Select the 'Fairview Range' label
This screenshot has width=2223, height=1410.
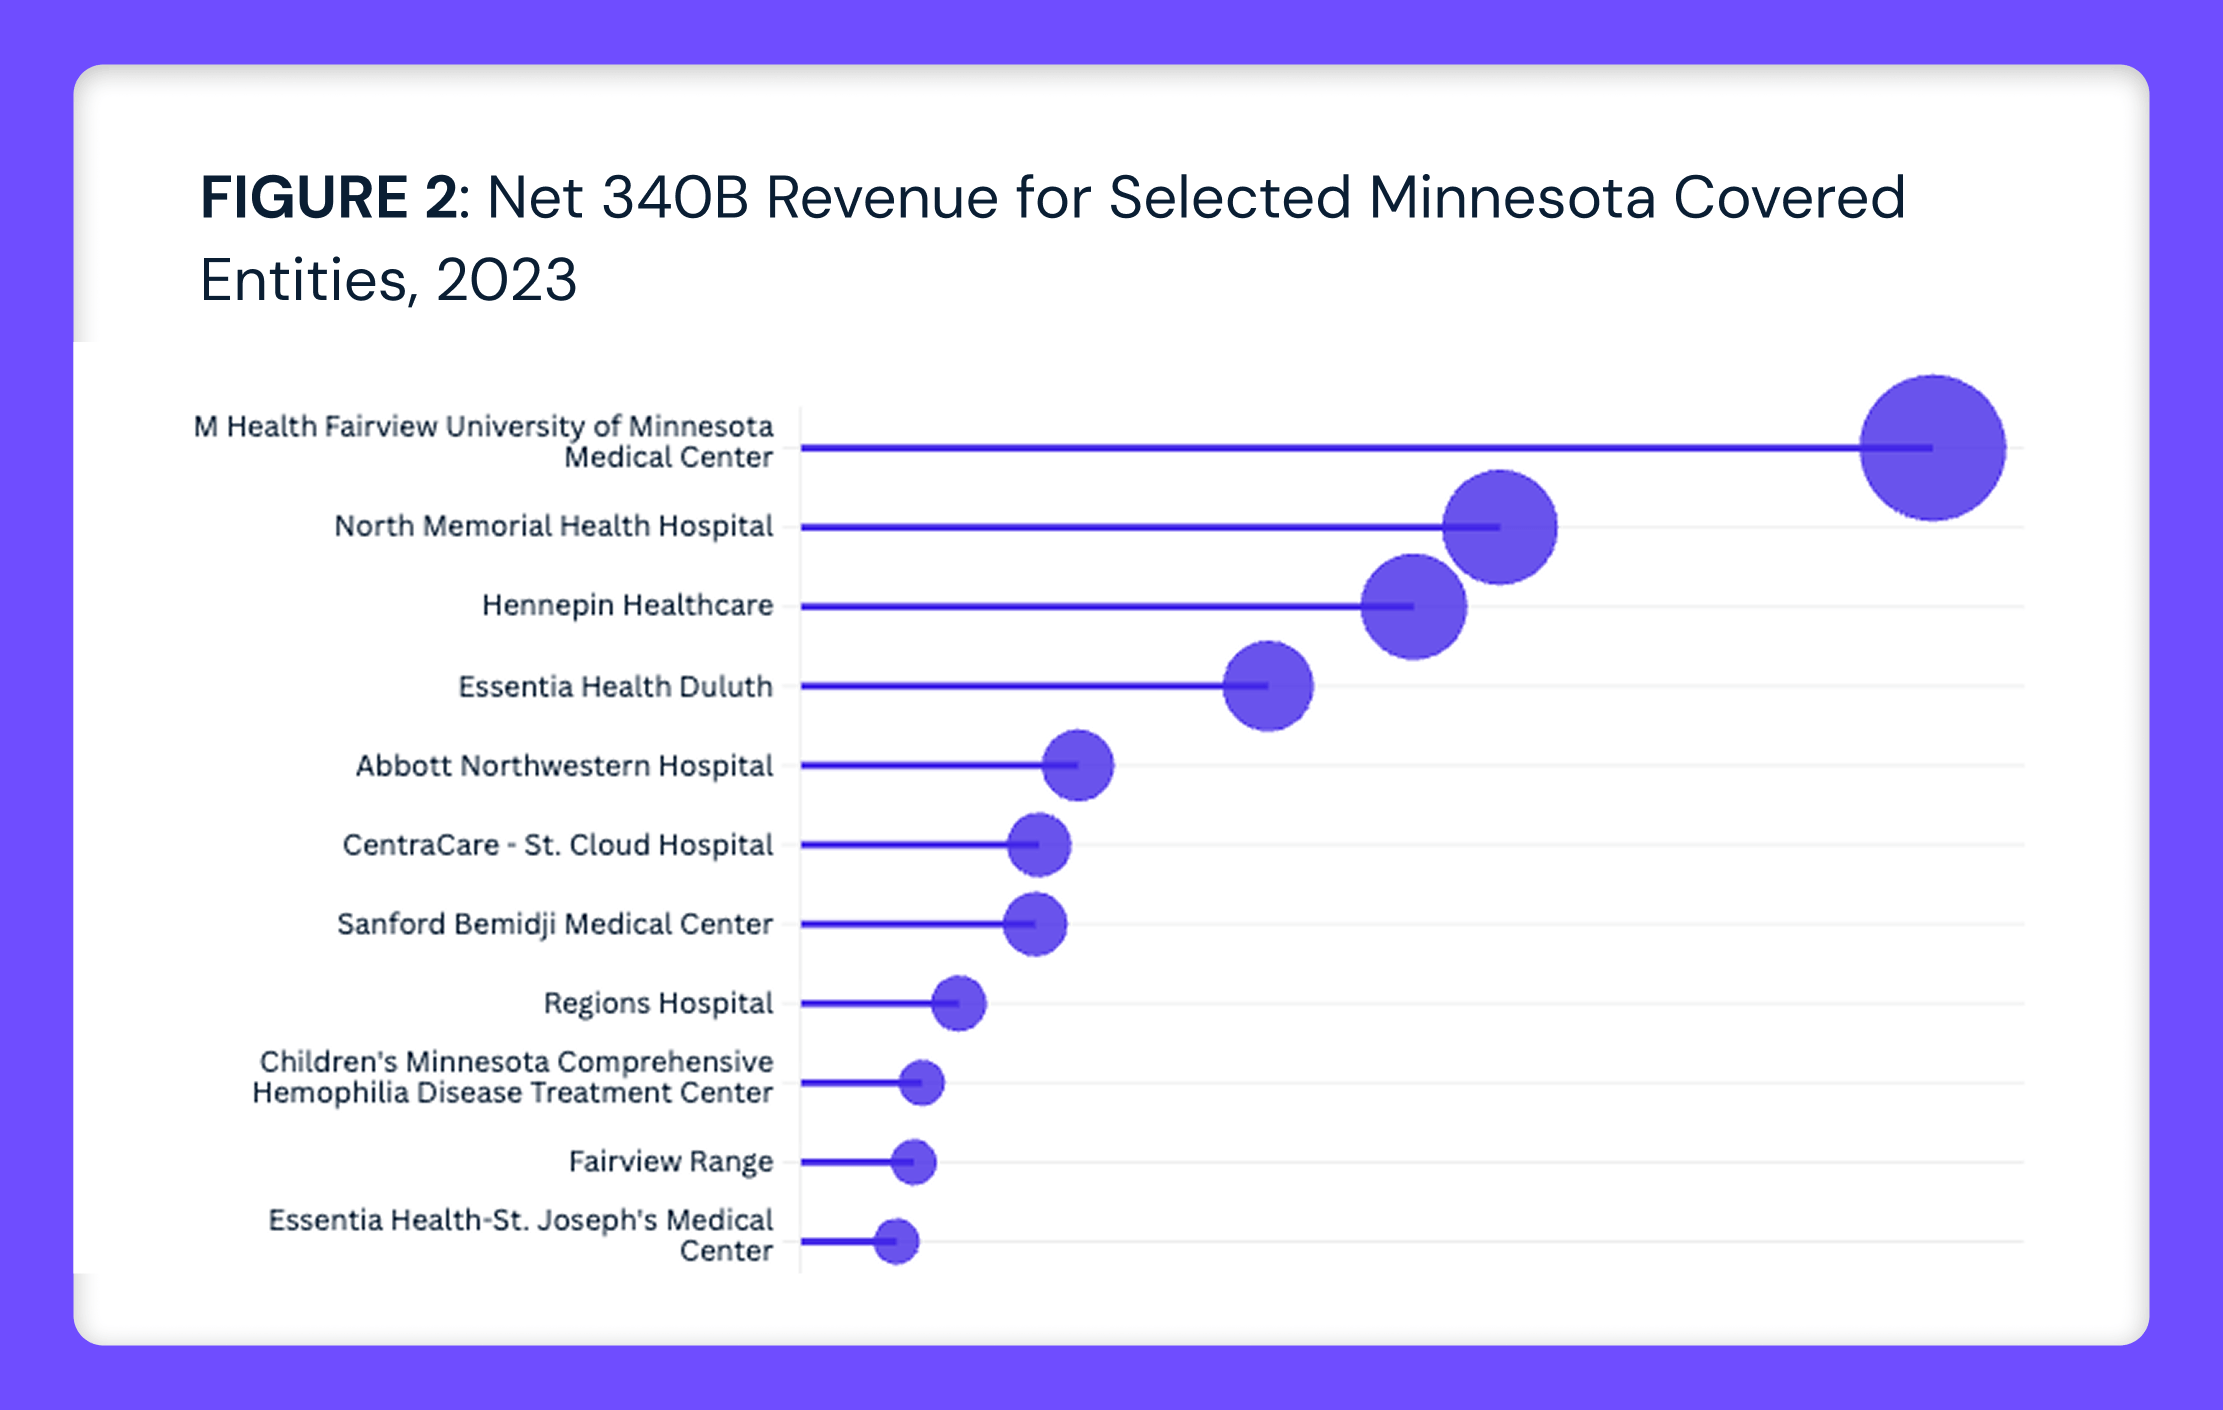(671, 1161)
